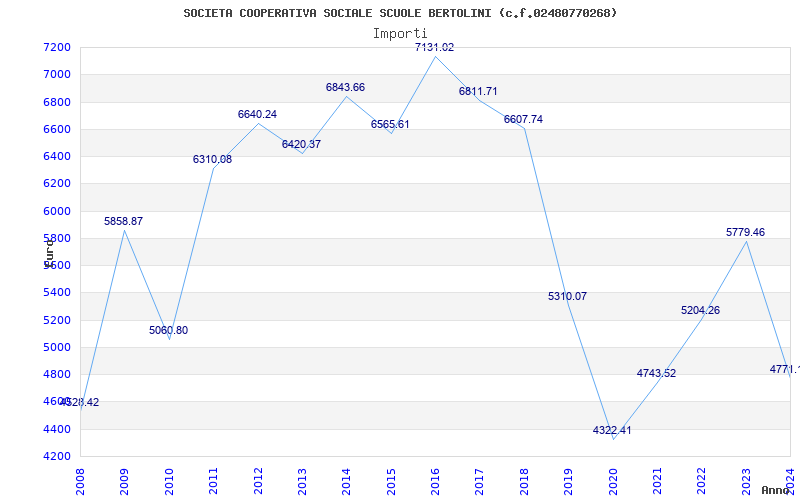Select the 5310.07 data label
Image resolution: width=800 pixels, height=500 pixels.
pyautogui.click(x=567, y=296)
